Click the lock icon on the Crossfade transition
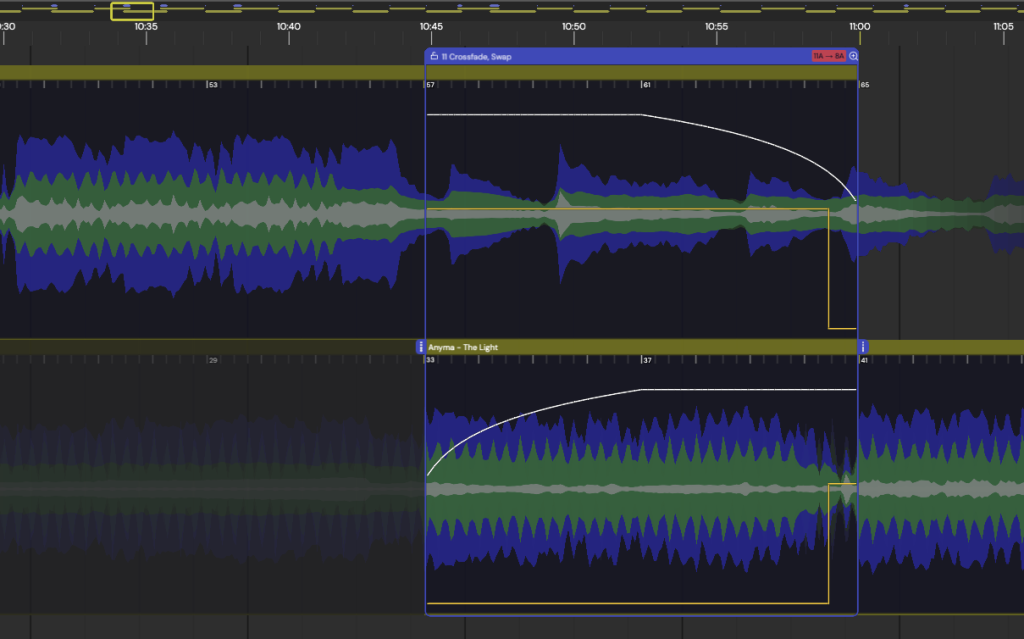This screenshot has height=639, width=1024. [434, 57]
